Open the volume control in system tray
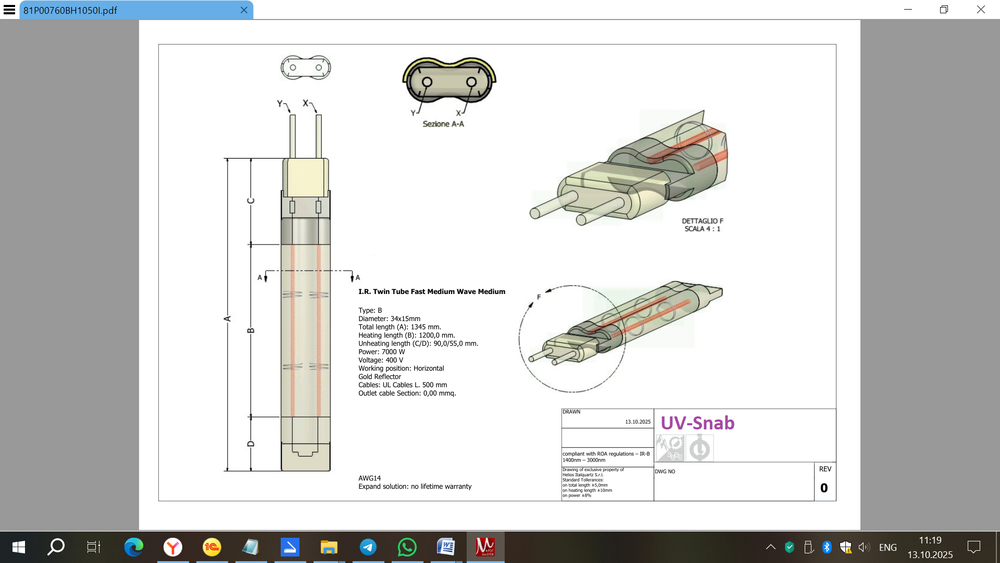 tap(863, 547)
